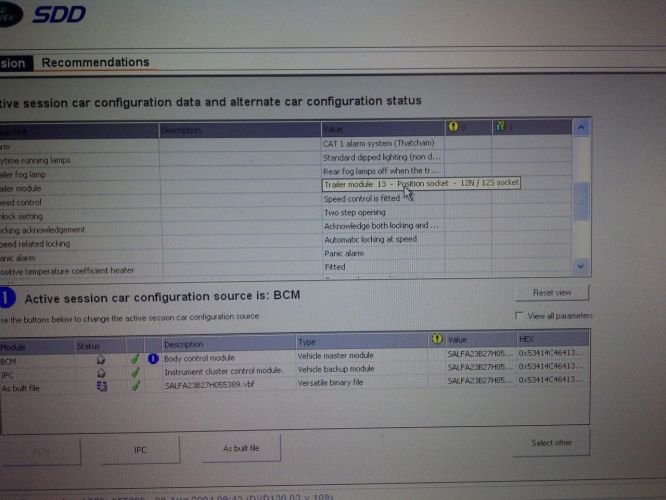Screen dimensions: 666x500
Task: Click Select other button
Action: (551, 443)
